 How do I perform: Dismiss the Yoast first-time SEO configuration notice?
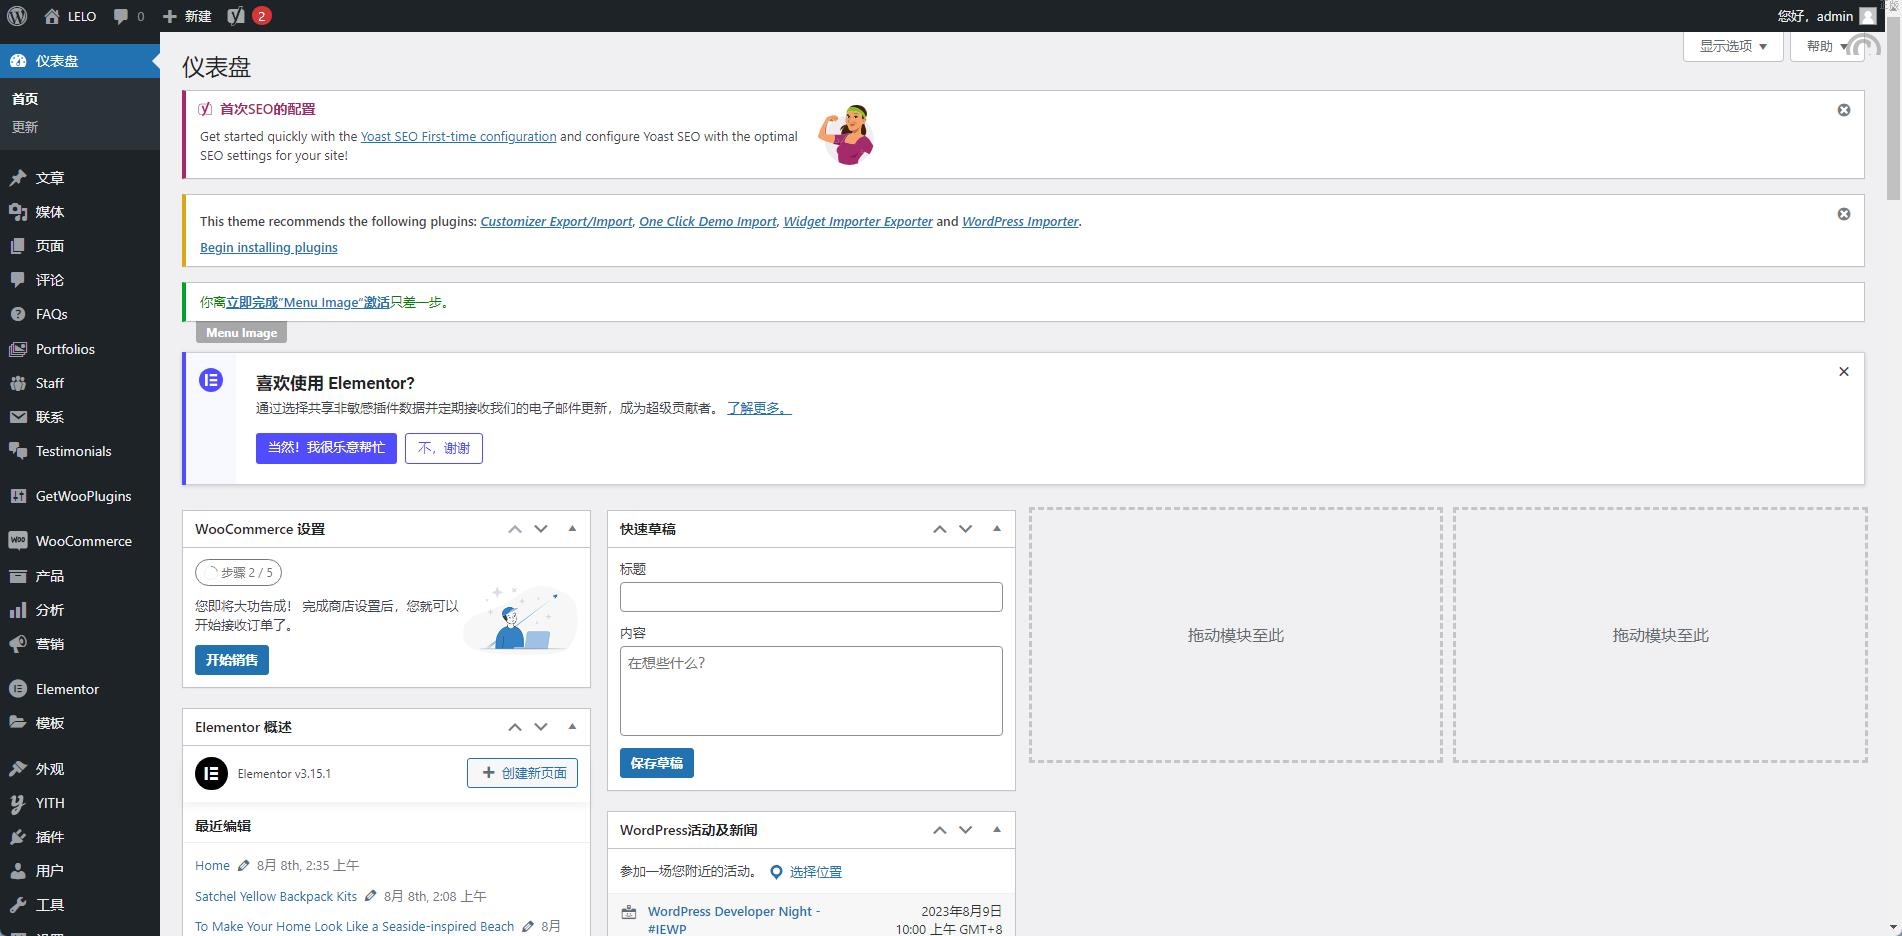tap(1843, 110)
